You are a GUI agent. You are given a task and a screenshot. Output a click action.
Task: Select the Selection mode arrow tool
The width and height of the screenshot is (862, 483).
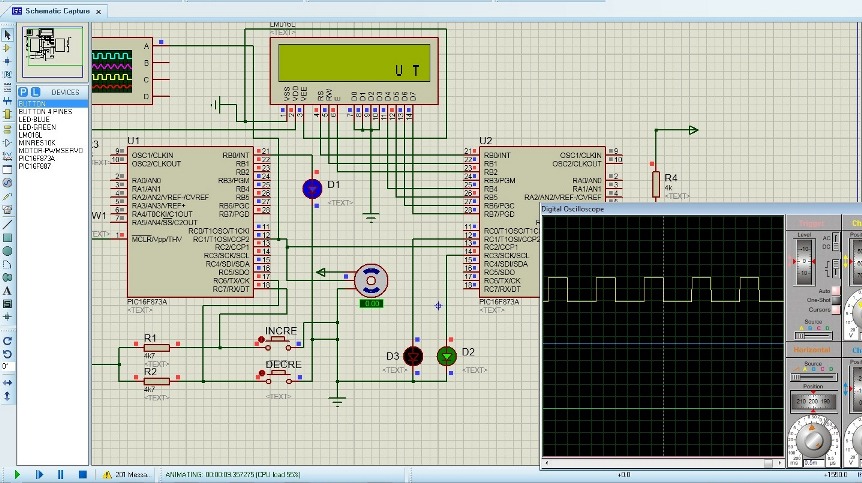click(7, 35)
